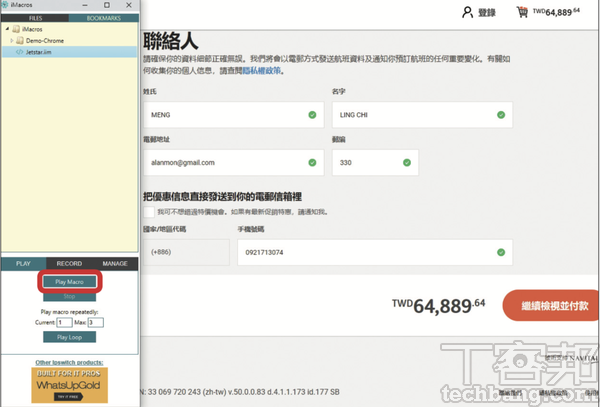
Task: Open the Other Ipswitch products link
Action: point(69,362)
